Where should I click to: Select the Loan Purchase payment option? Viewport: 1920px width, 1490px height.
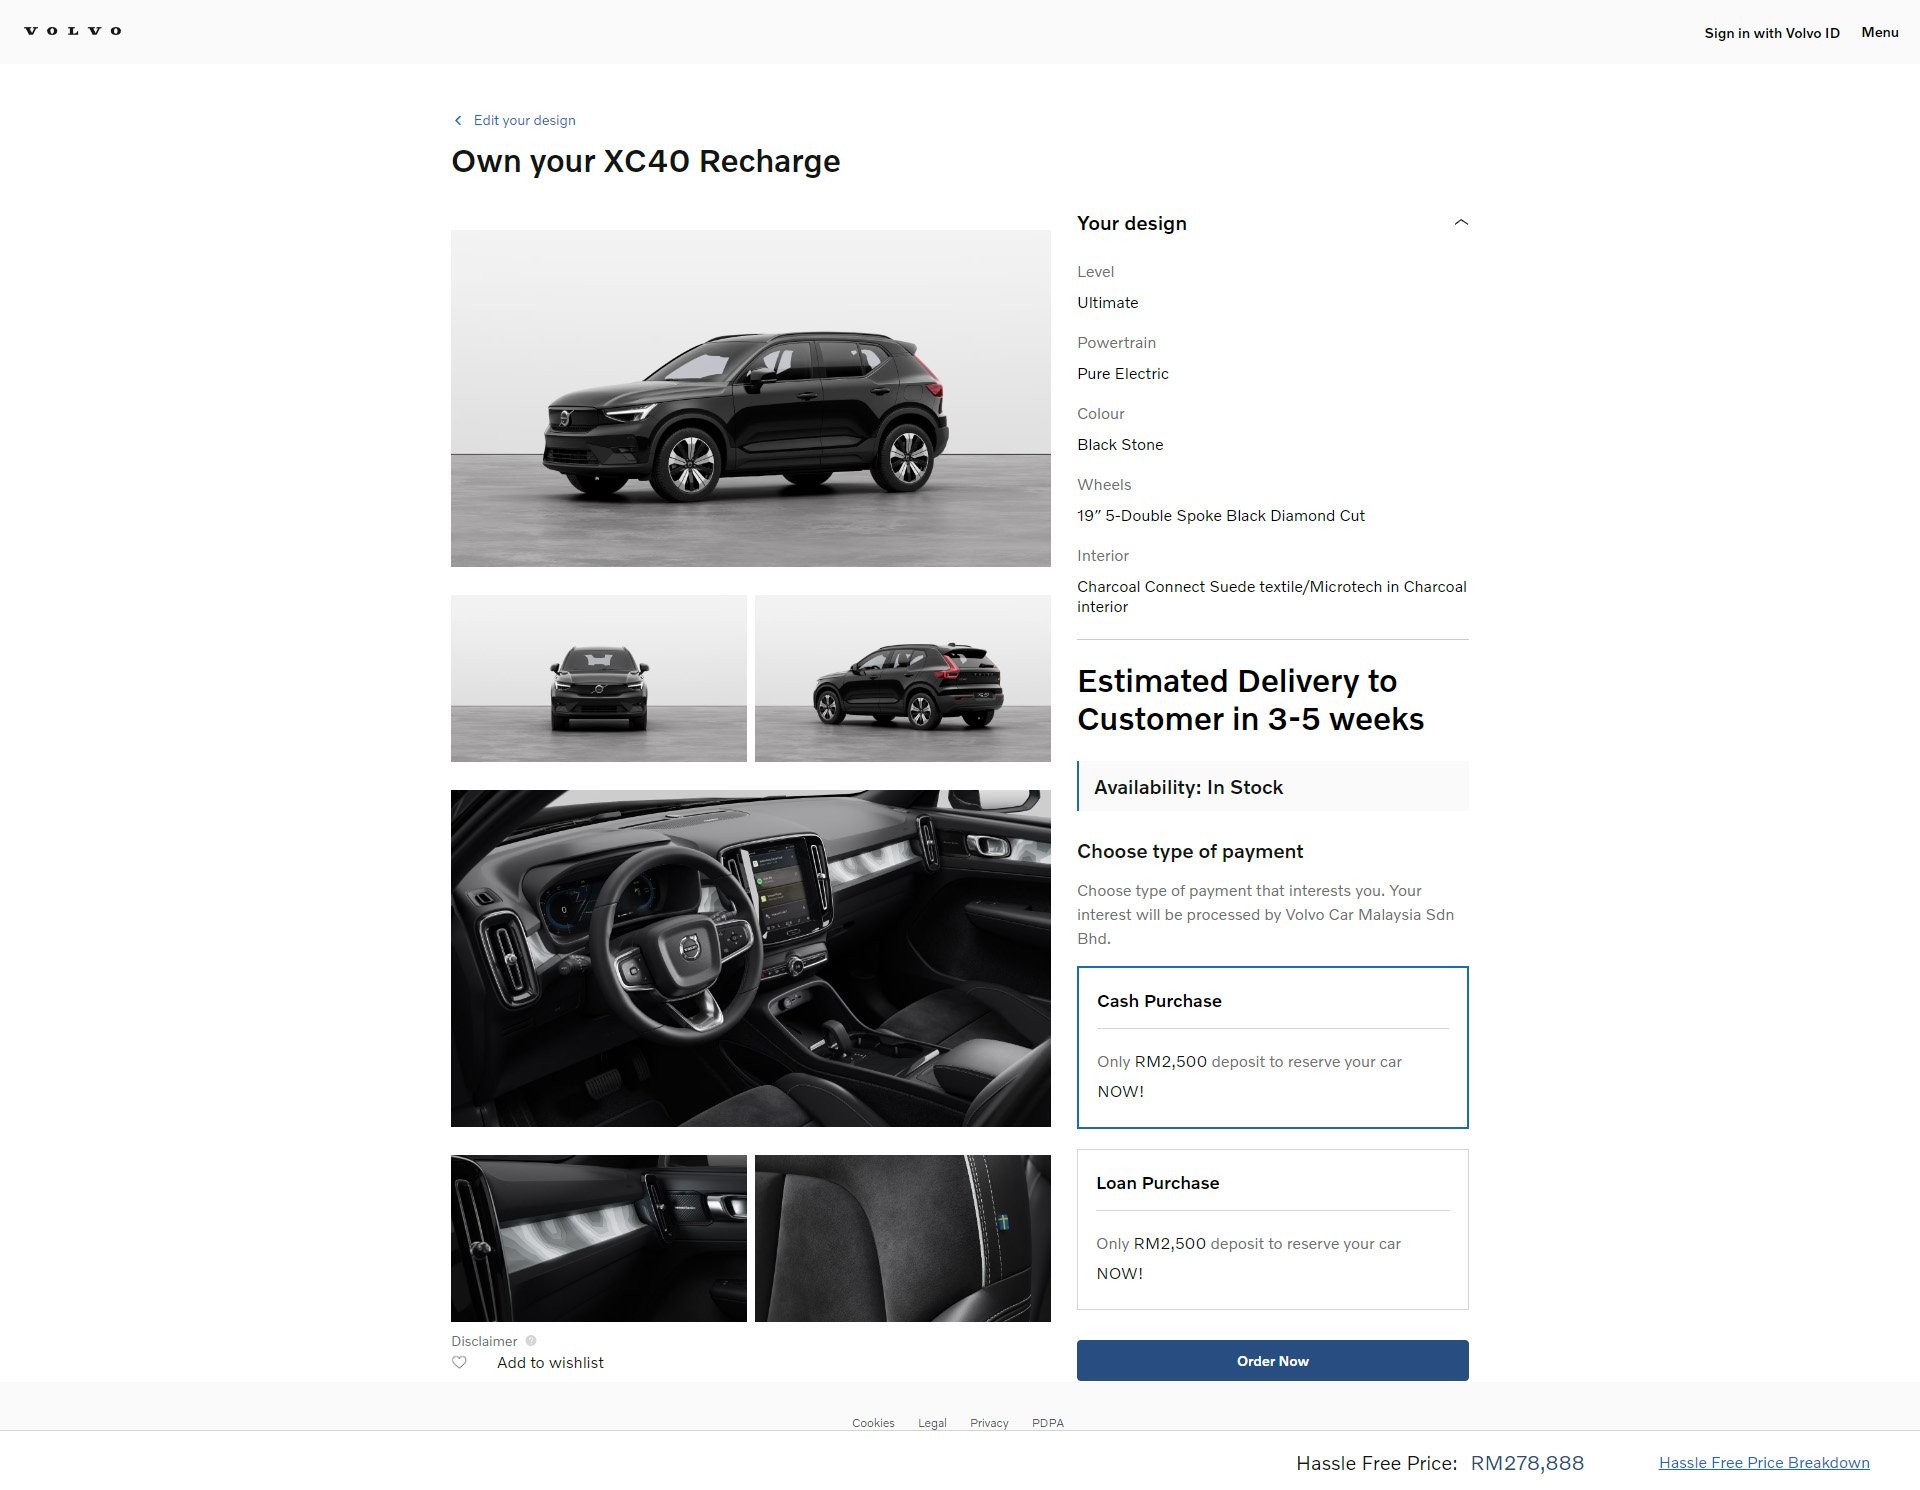(1272, 1229)
